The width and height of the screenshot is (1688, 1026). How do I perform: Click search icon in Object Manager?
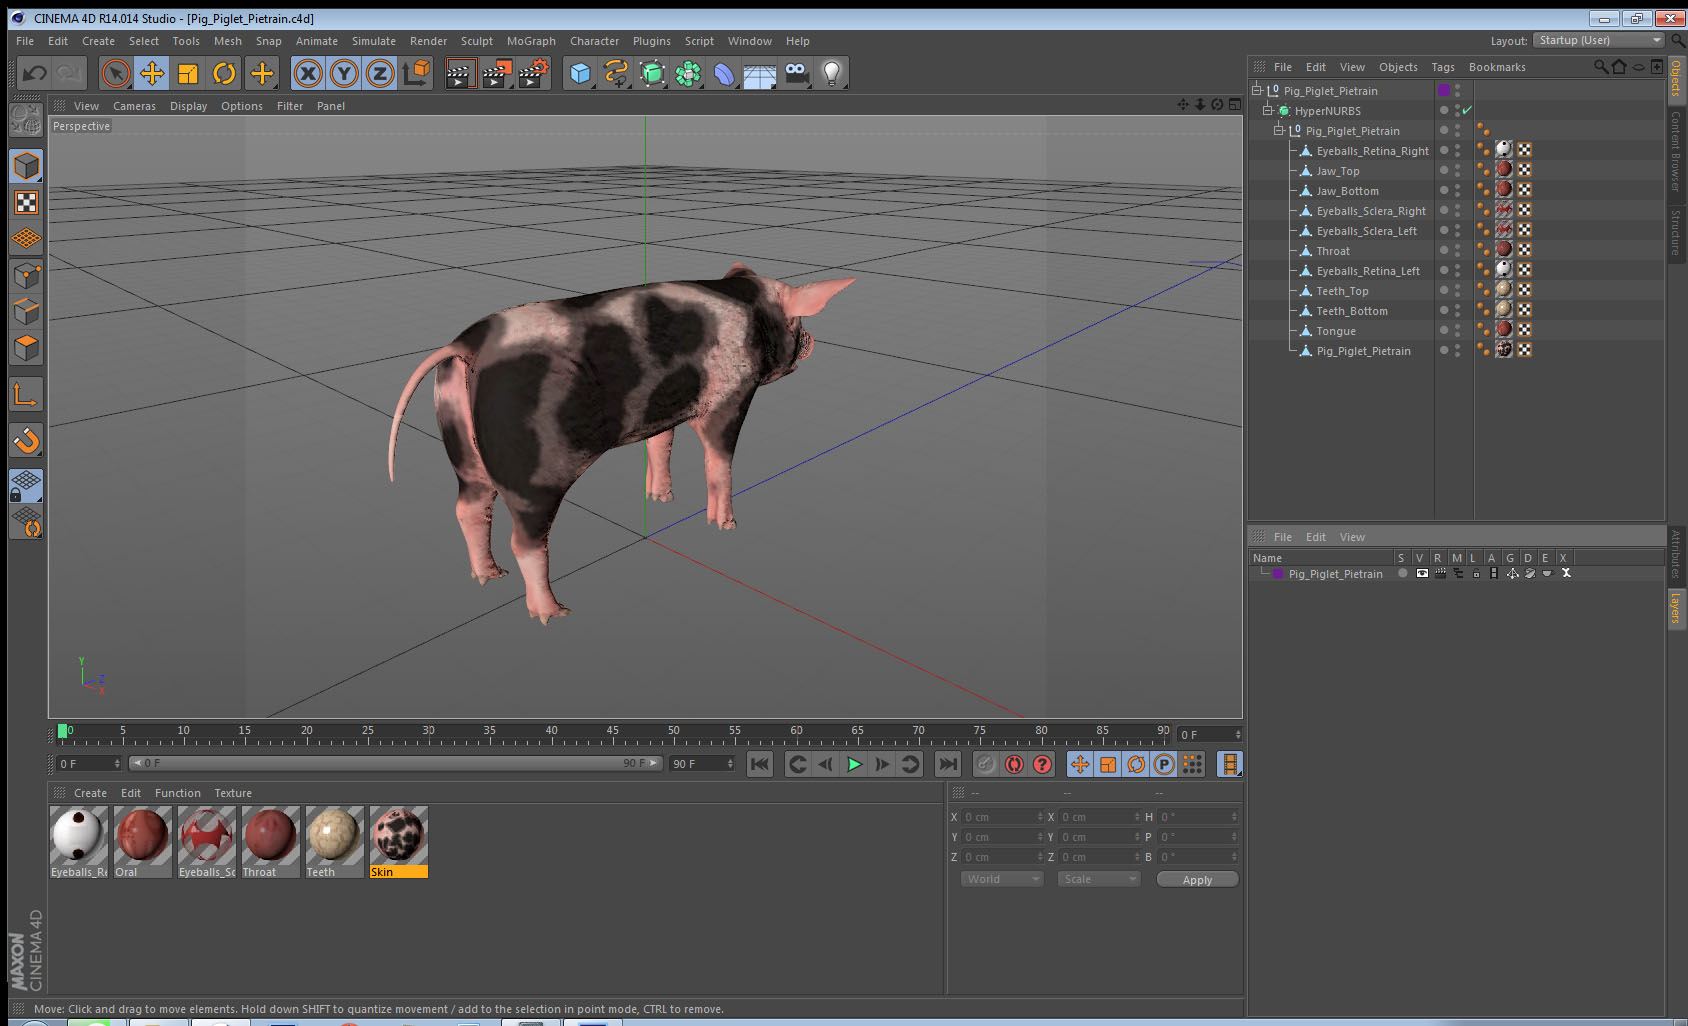tap(1600, 67)
